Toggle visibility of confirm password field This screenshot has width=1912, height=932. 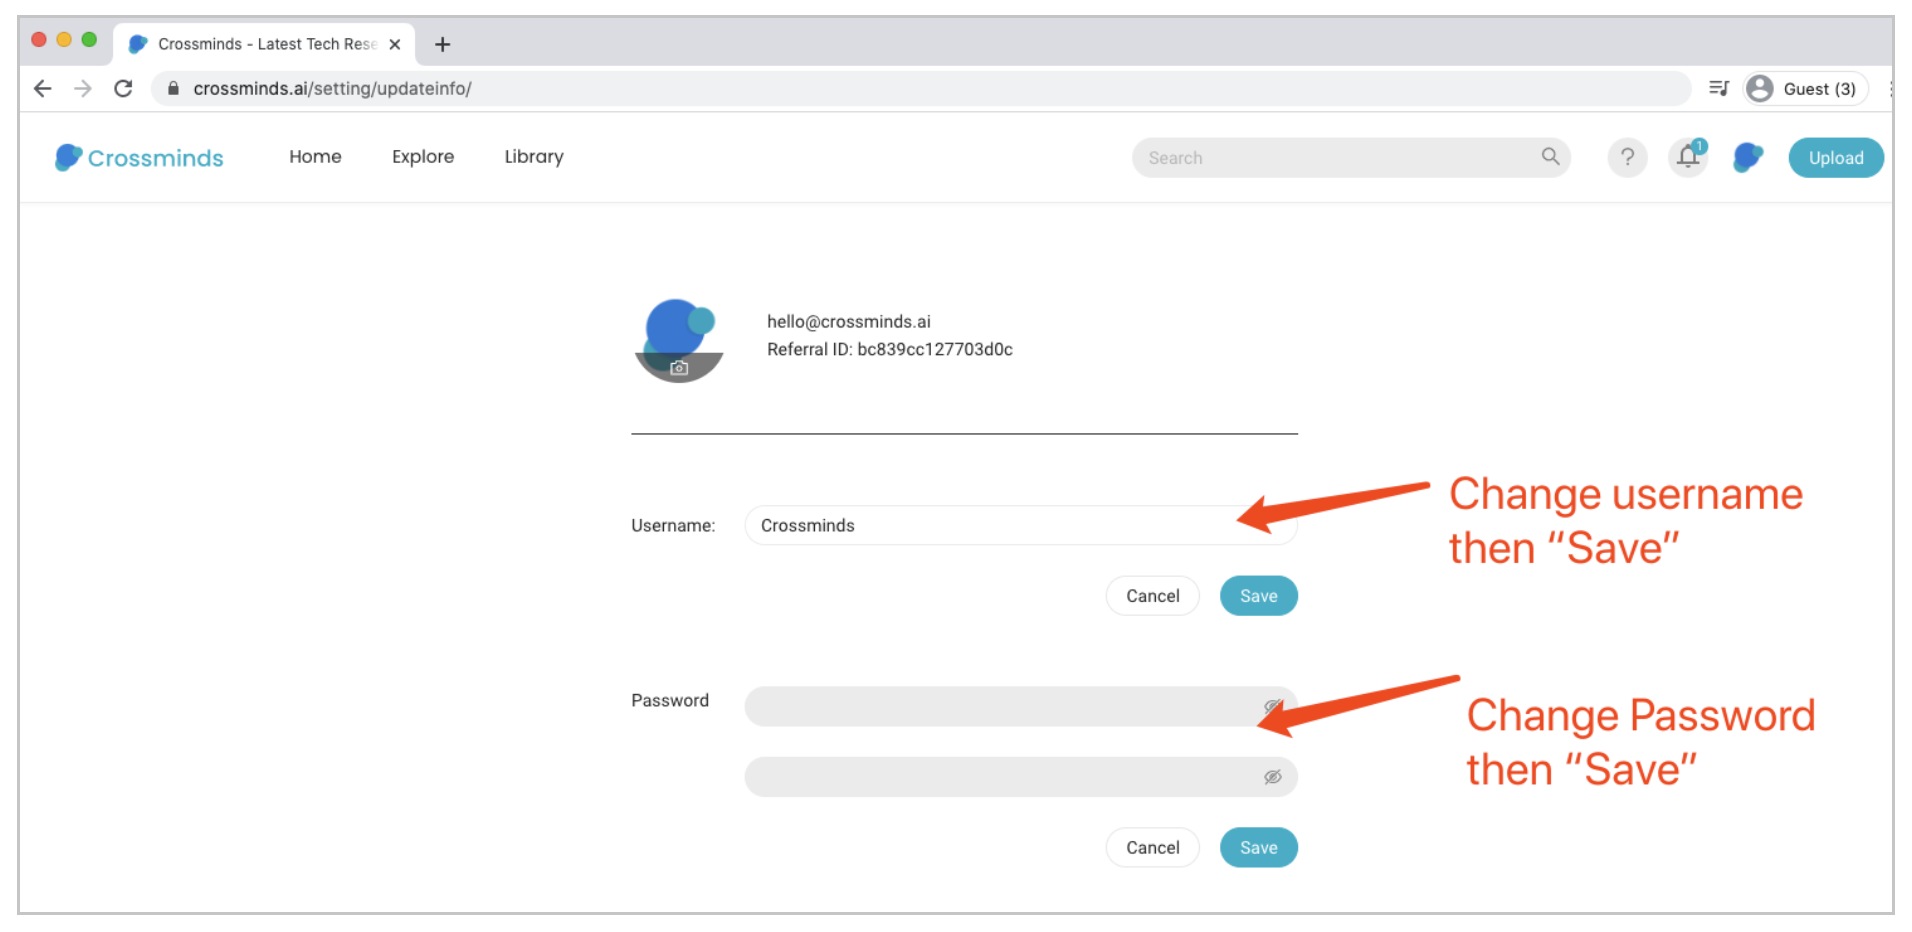click(1273, 777)
